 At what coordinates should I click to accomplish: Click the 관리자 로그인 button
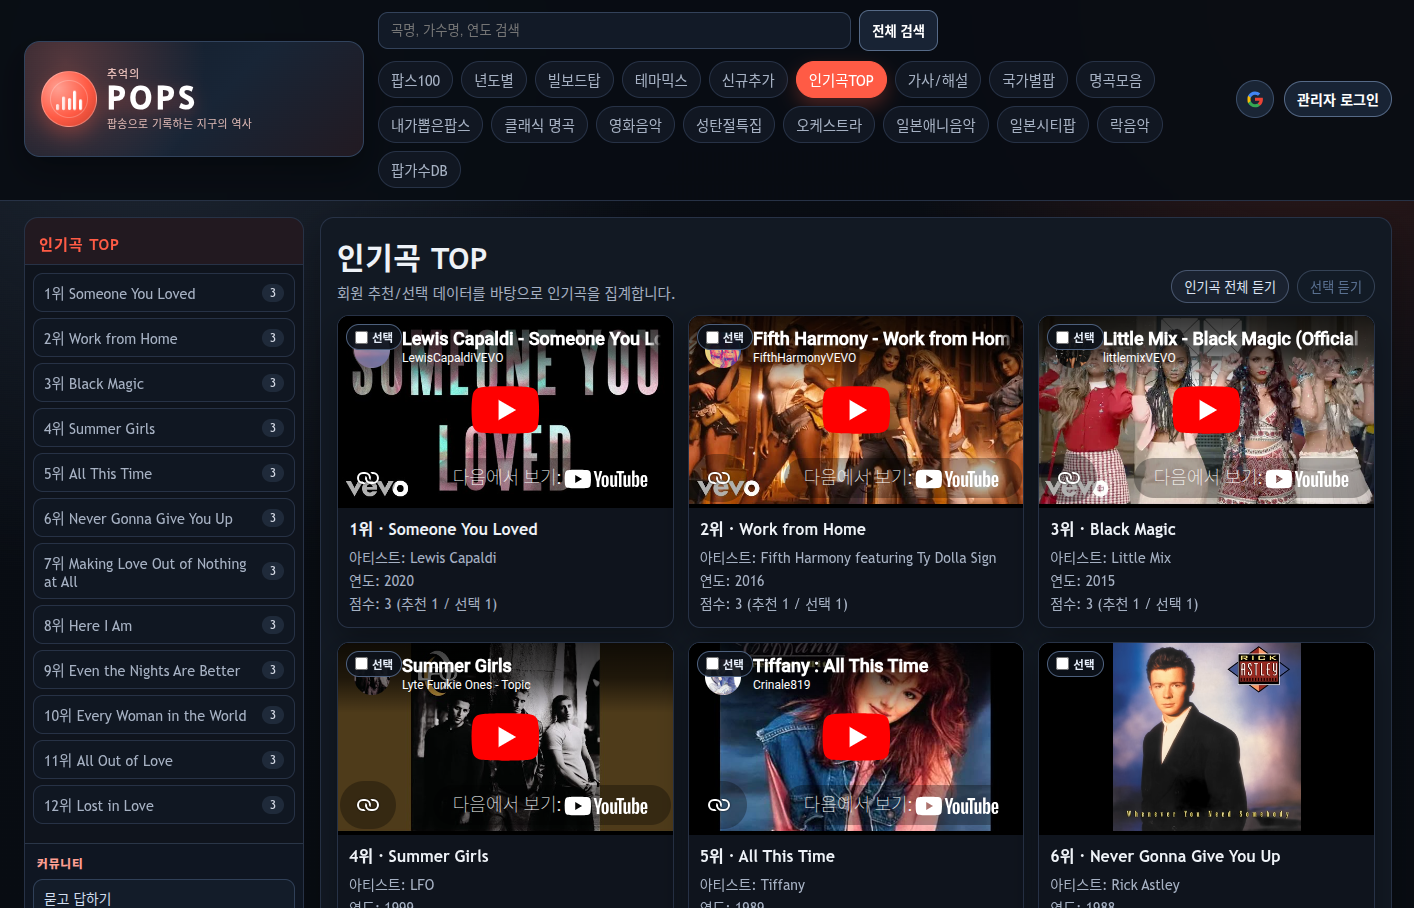1337,99
